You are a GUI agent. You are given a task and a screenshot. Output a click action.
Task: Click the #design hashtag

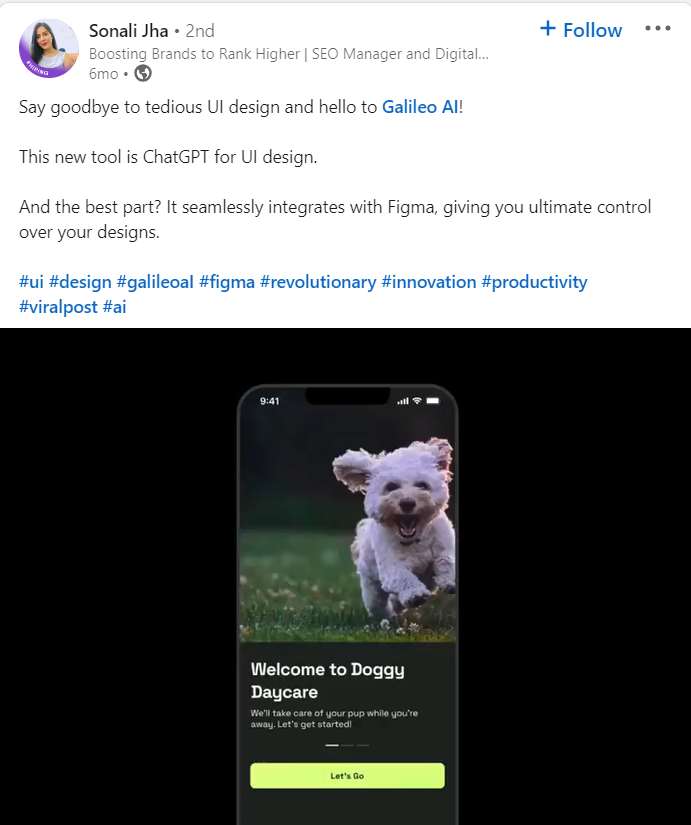click(80, 282)
